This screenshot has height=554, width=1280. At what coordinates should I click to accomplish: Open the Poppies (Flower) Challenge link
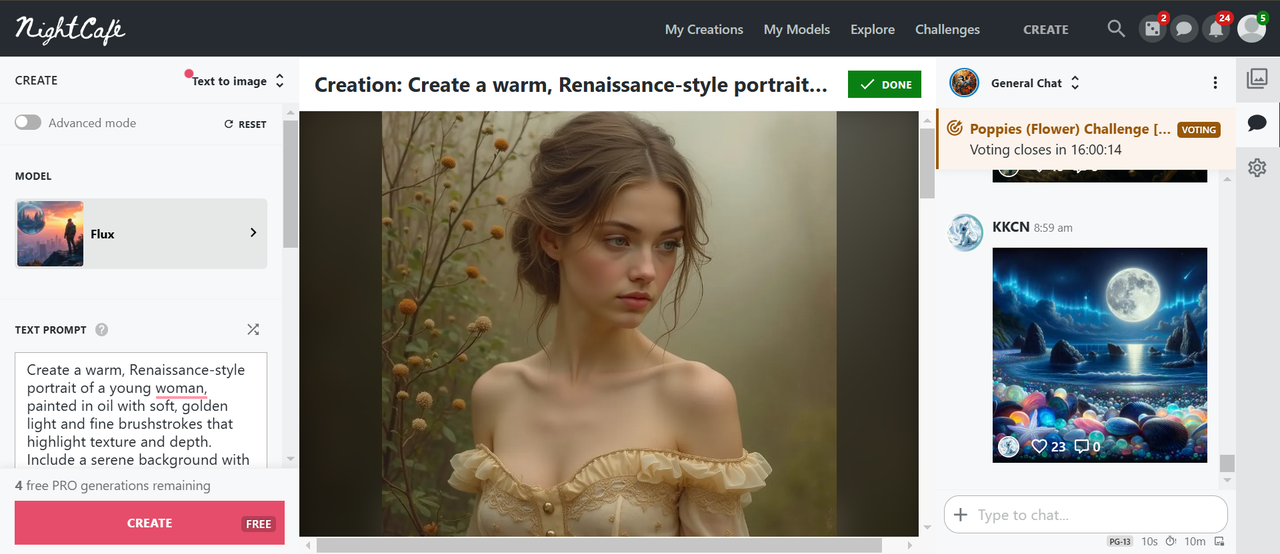1070,129
